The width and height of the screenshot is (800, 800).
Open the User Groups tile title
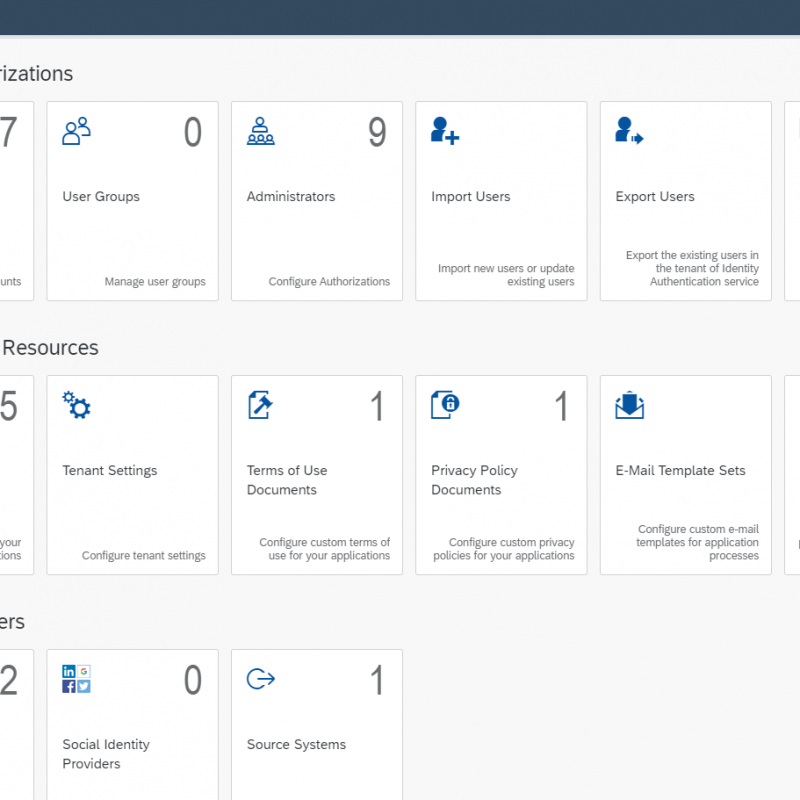coord(101,197)
